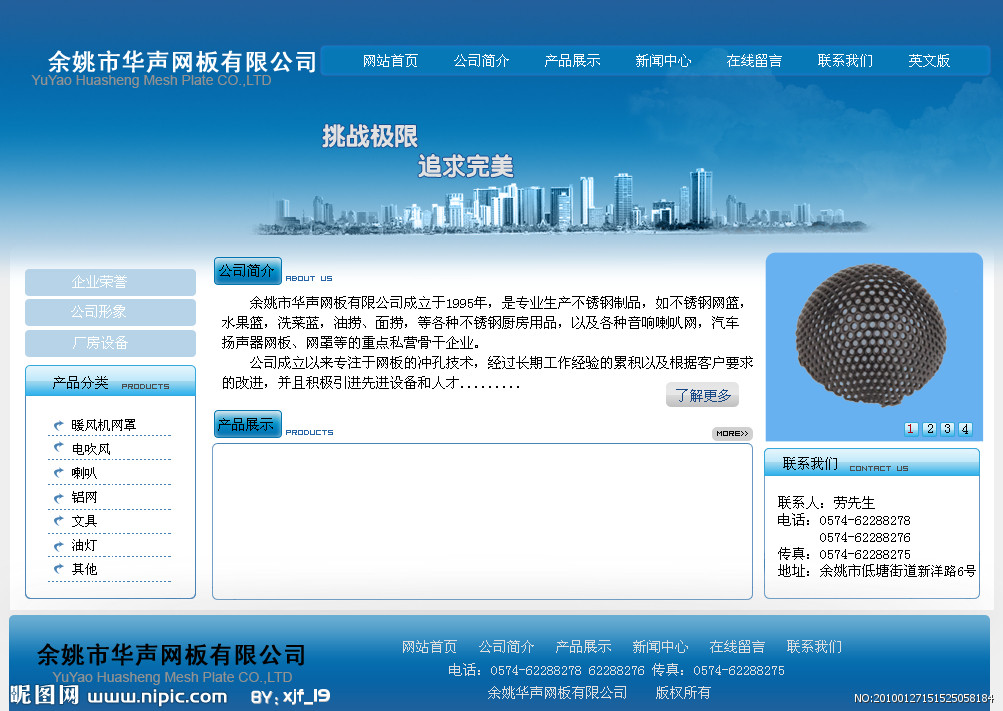This screenshot has height=711, width=1003.
Task: Click the bullet icon beside 暖风机网罩
Action: pos(59,425)
